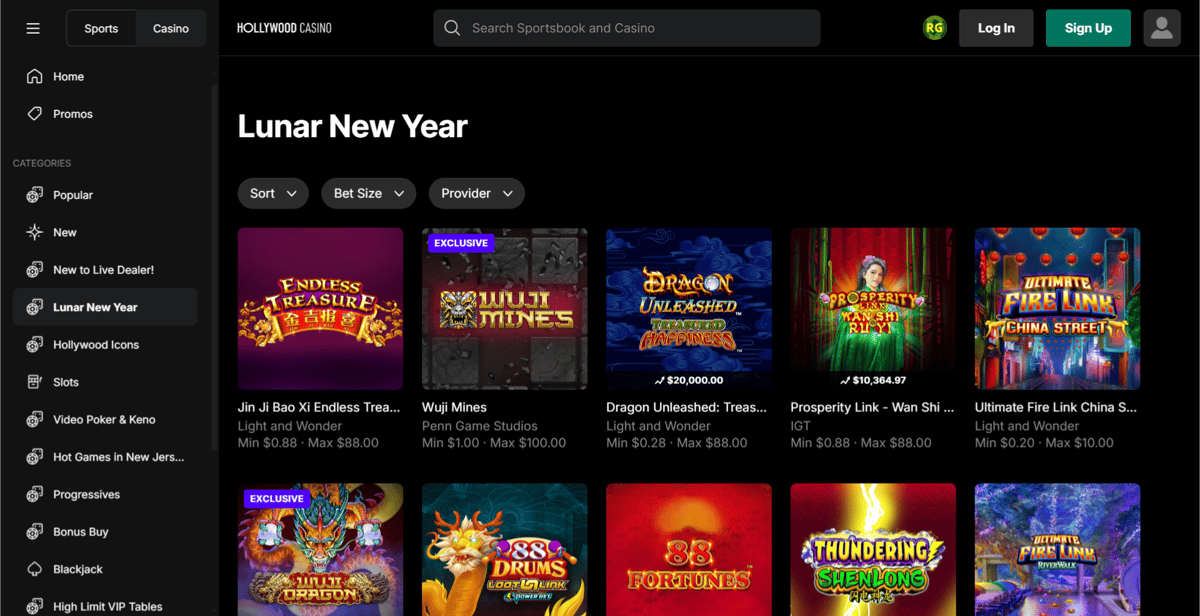Open the user profile avatar icon

tap(1162, 28)
